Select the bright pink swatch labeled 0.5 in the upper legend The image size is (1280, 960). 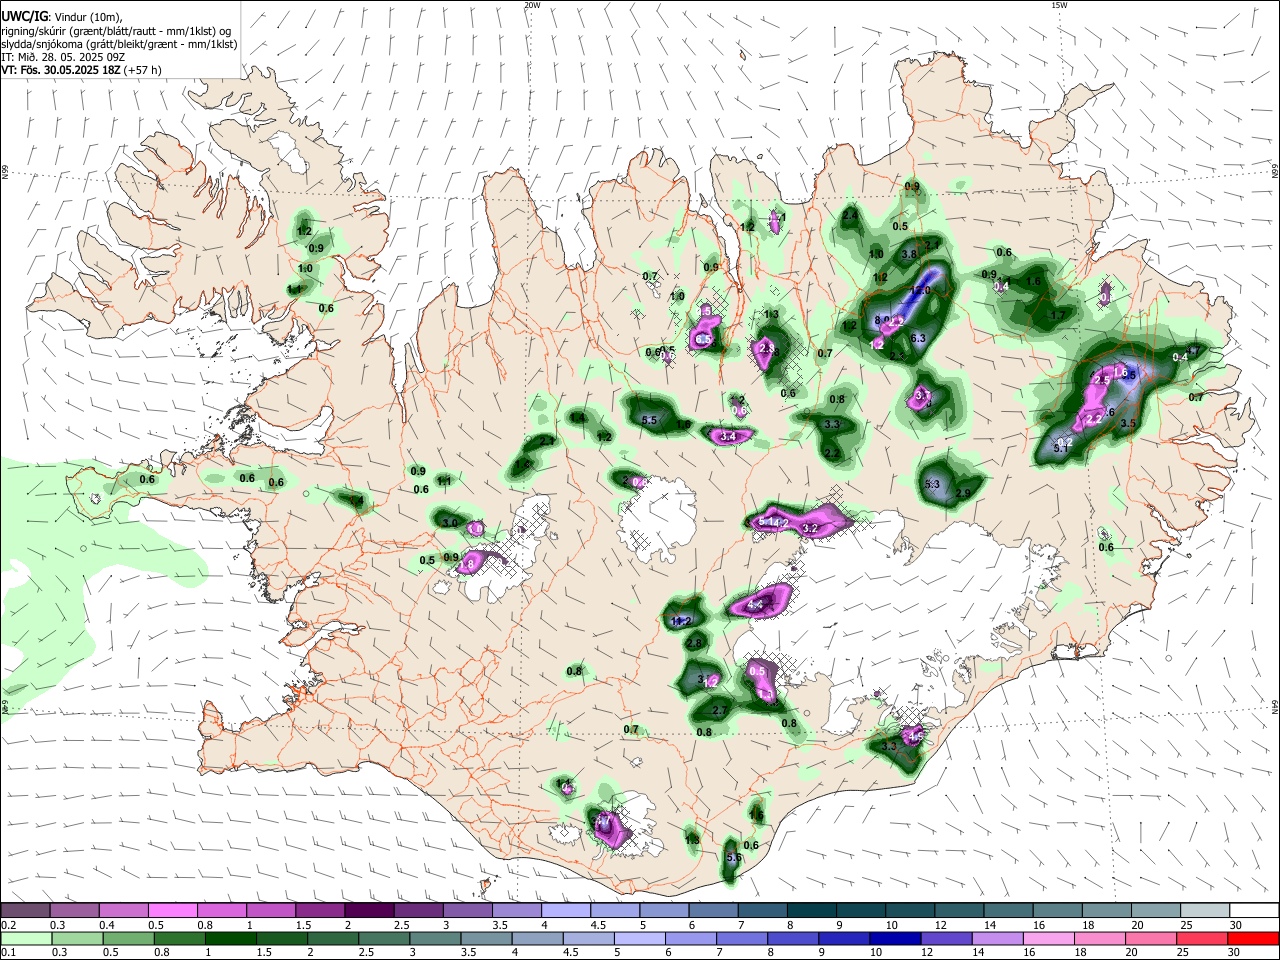172,911
